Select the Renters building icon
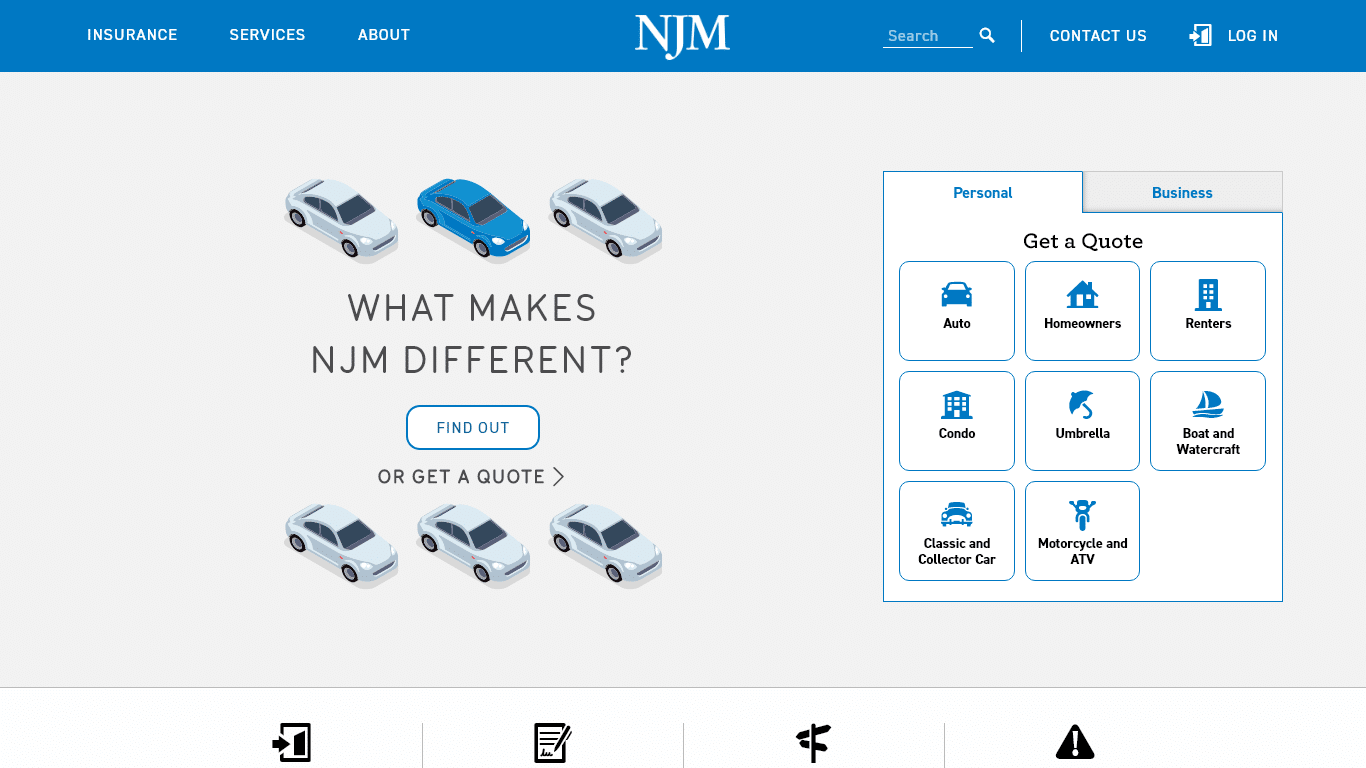Screen dimensions: 1366x768 coord(1208,296)
